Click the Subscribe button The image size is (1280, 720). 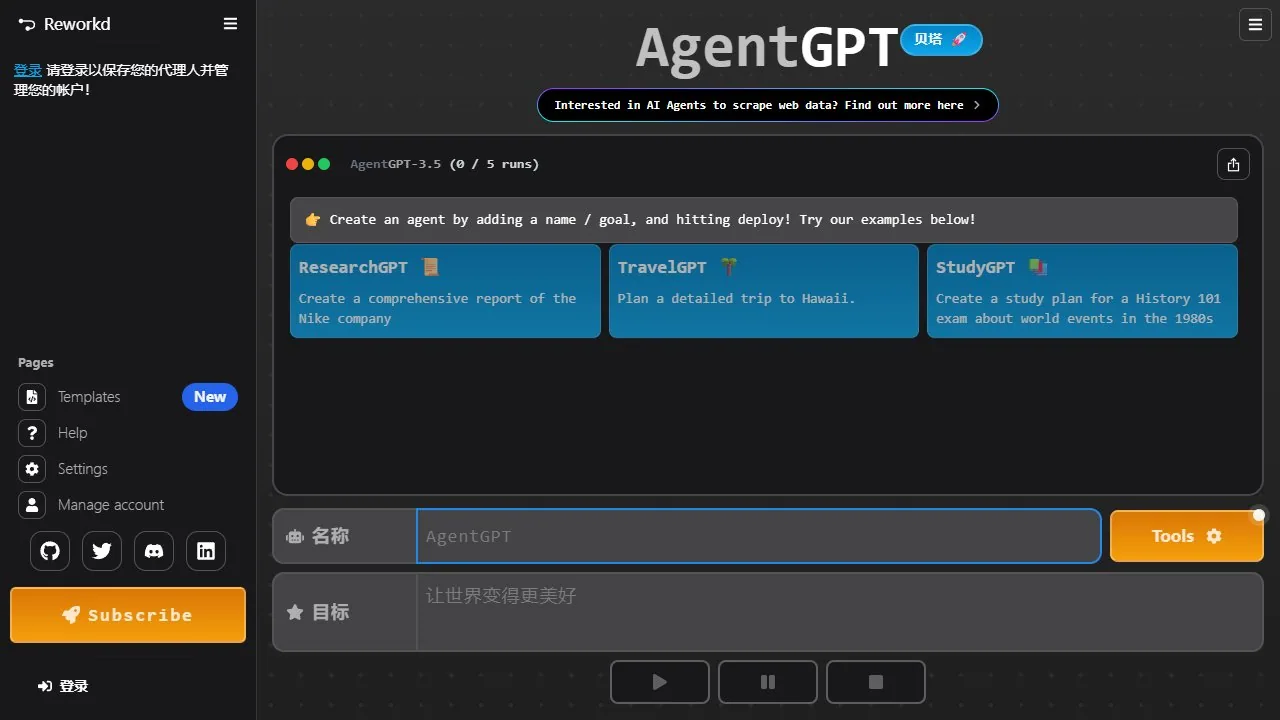click(x=128, y=615)
